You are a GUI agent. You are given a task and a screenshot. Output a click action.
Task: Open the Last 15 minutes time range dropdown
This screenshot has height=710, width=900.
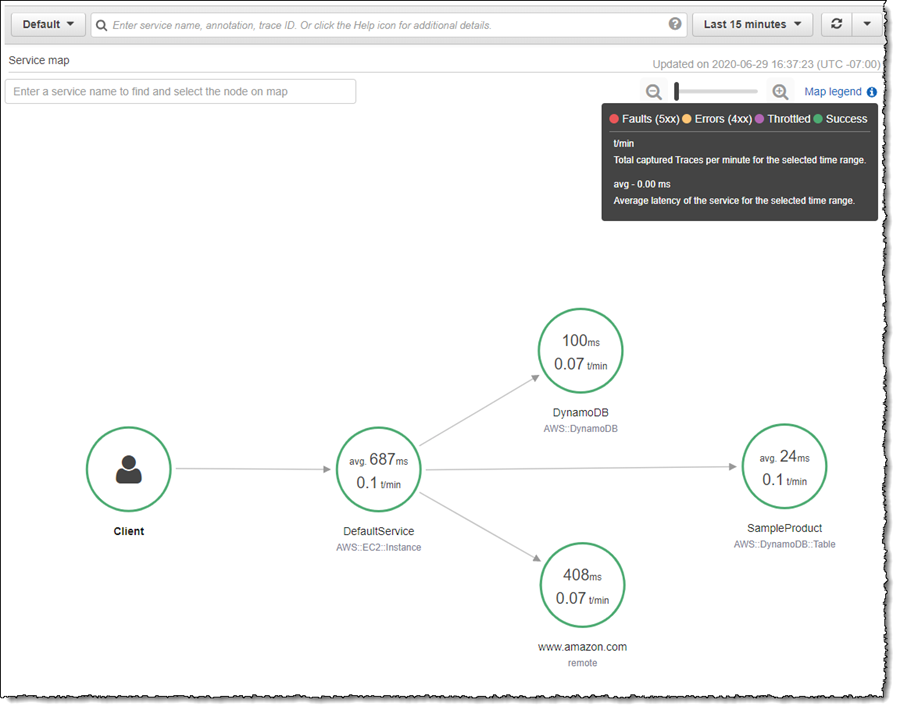pos(752,25)
